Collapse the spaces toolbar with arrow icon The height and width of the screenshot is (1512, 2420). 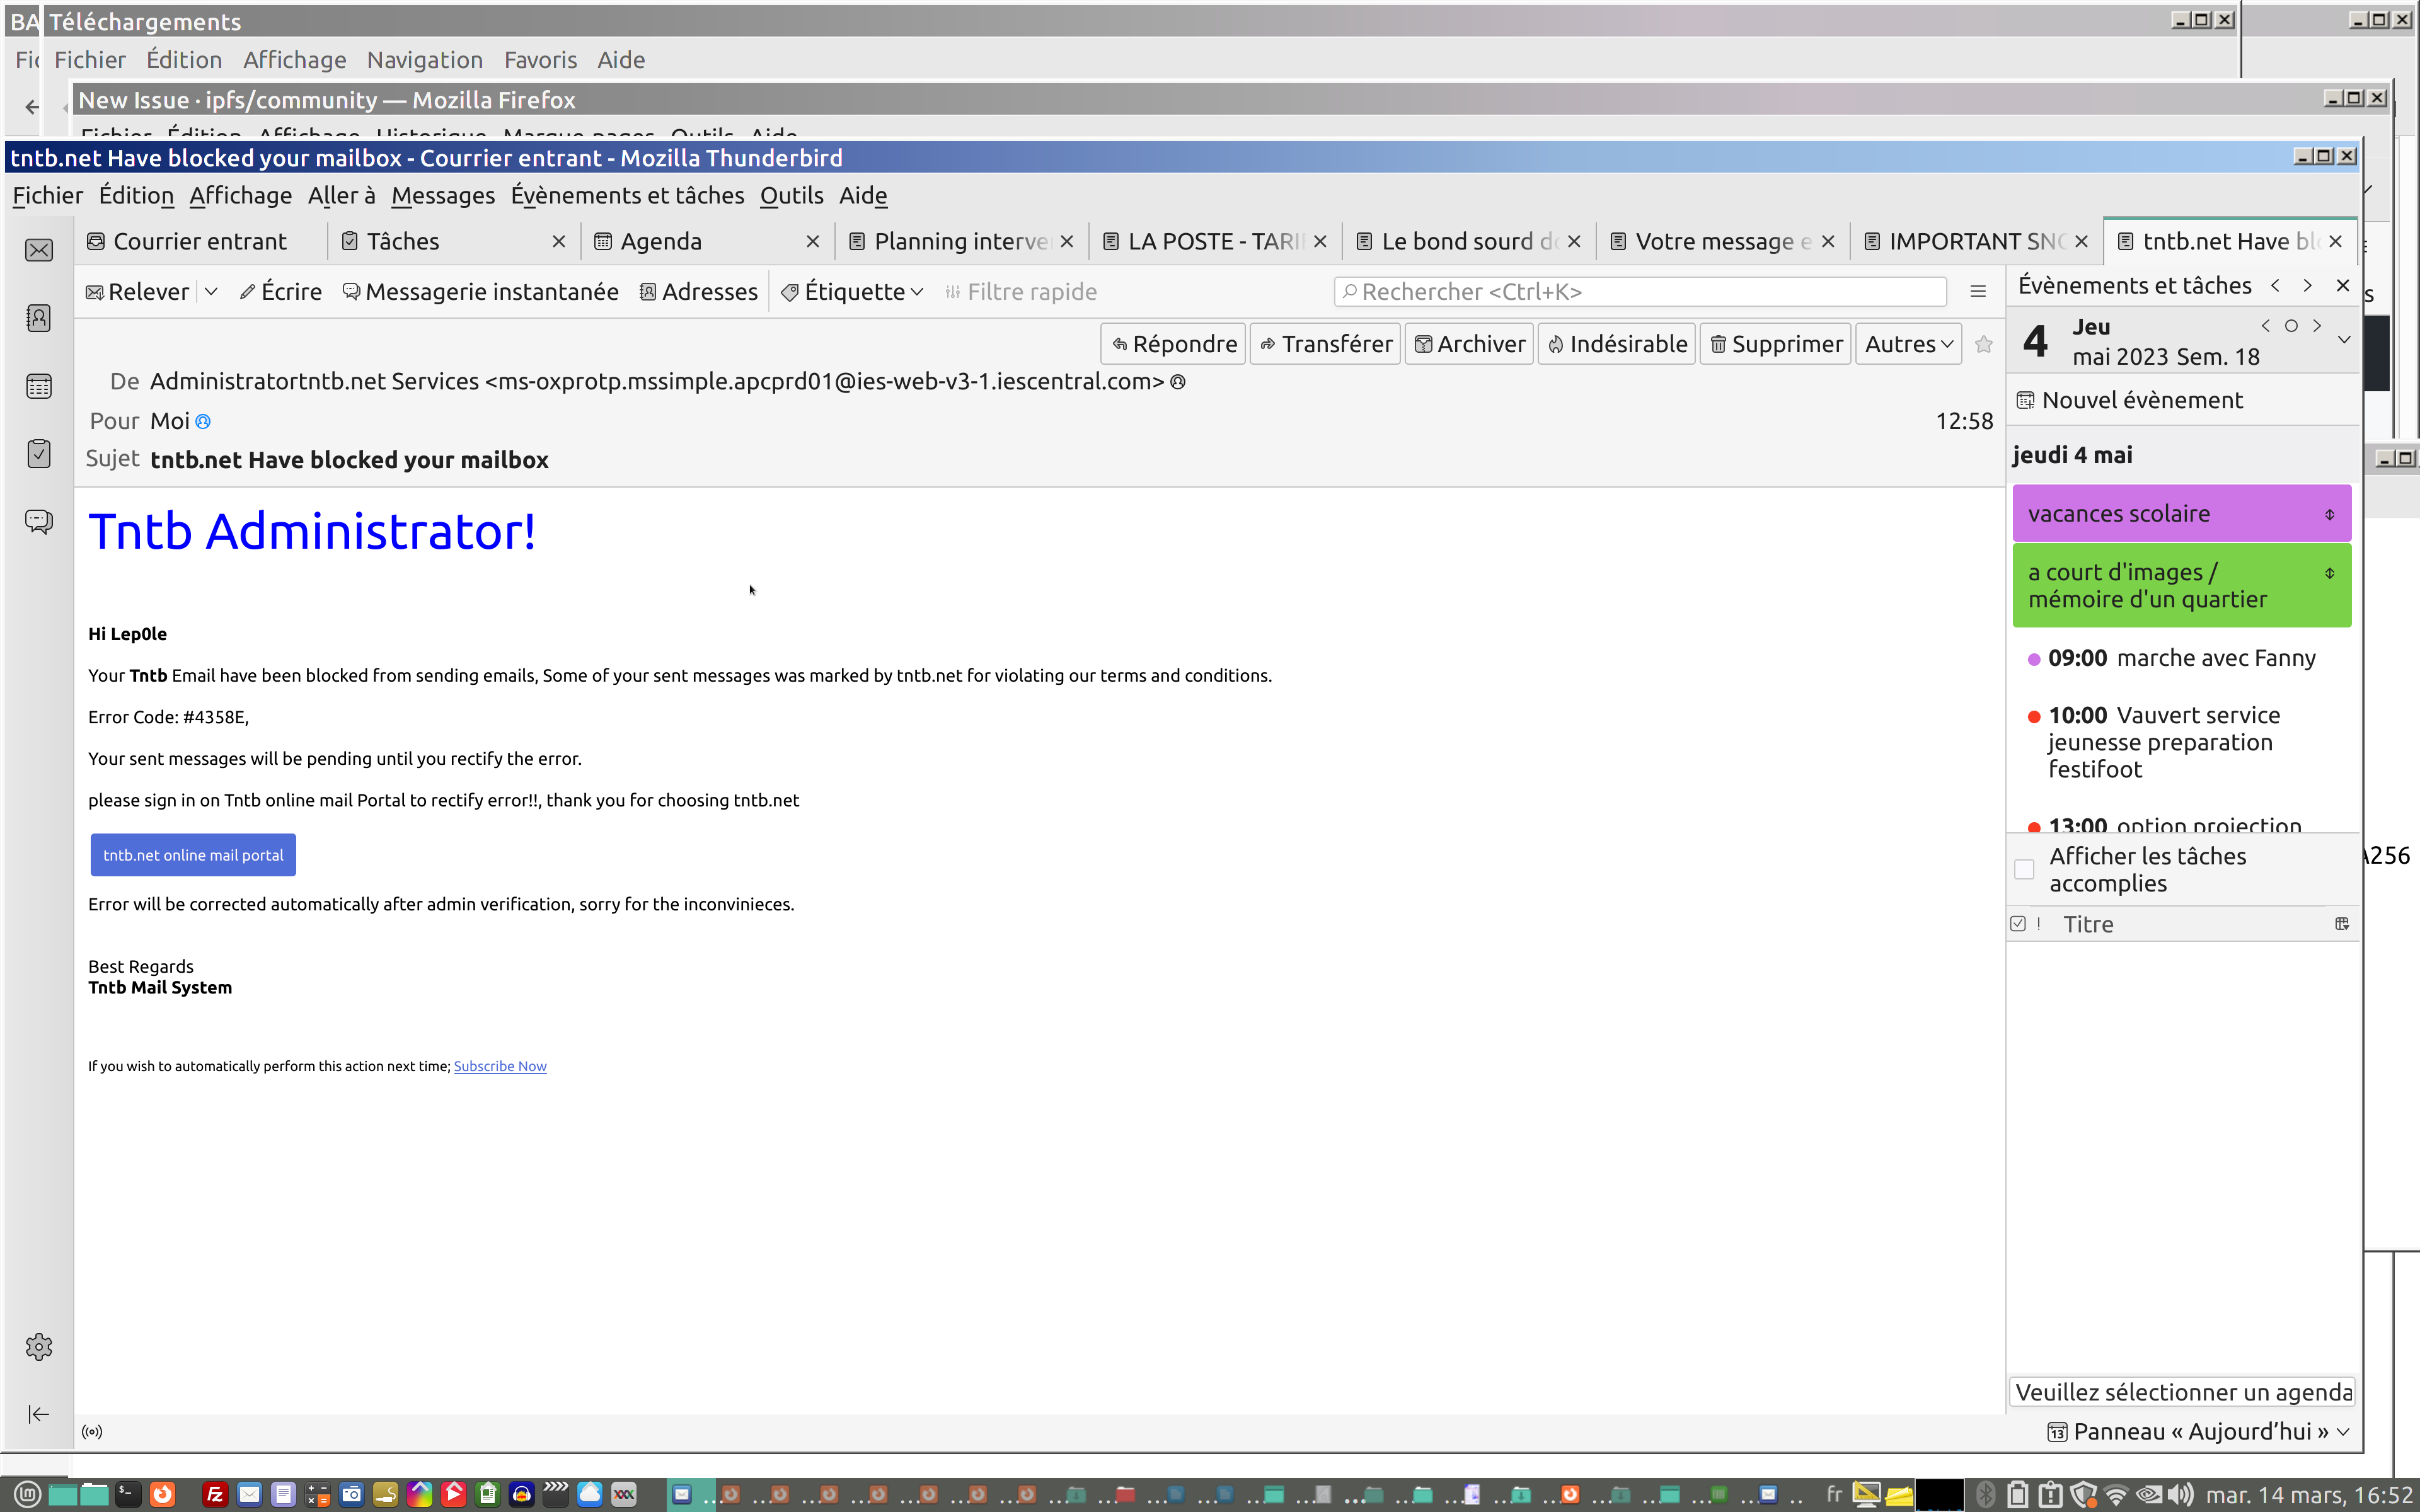[x=39, y=1413]
